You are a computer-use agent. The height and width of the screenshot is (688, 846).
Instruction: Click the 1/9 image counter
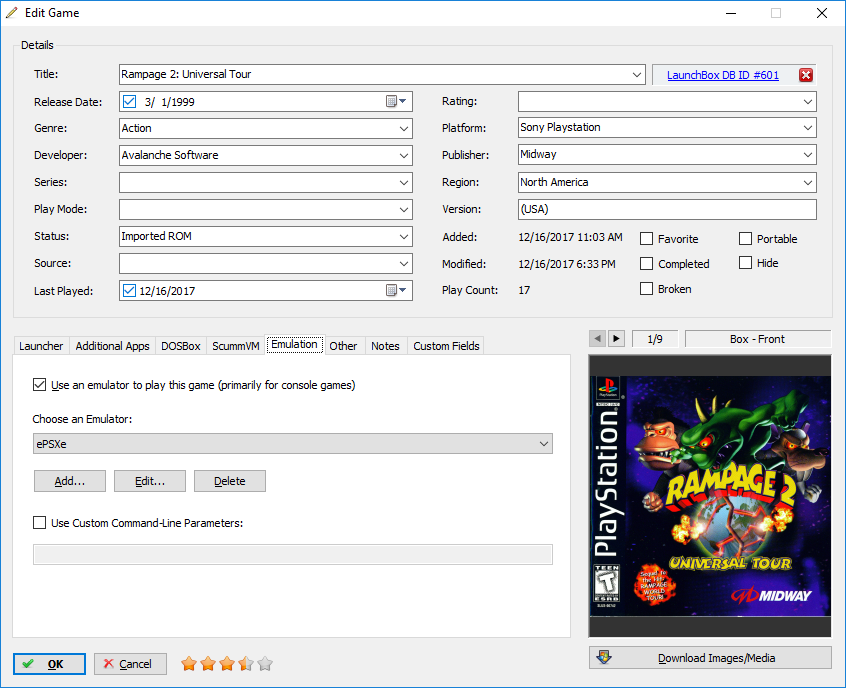click(x=654, y=339)
